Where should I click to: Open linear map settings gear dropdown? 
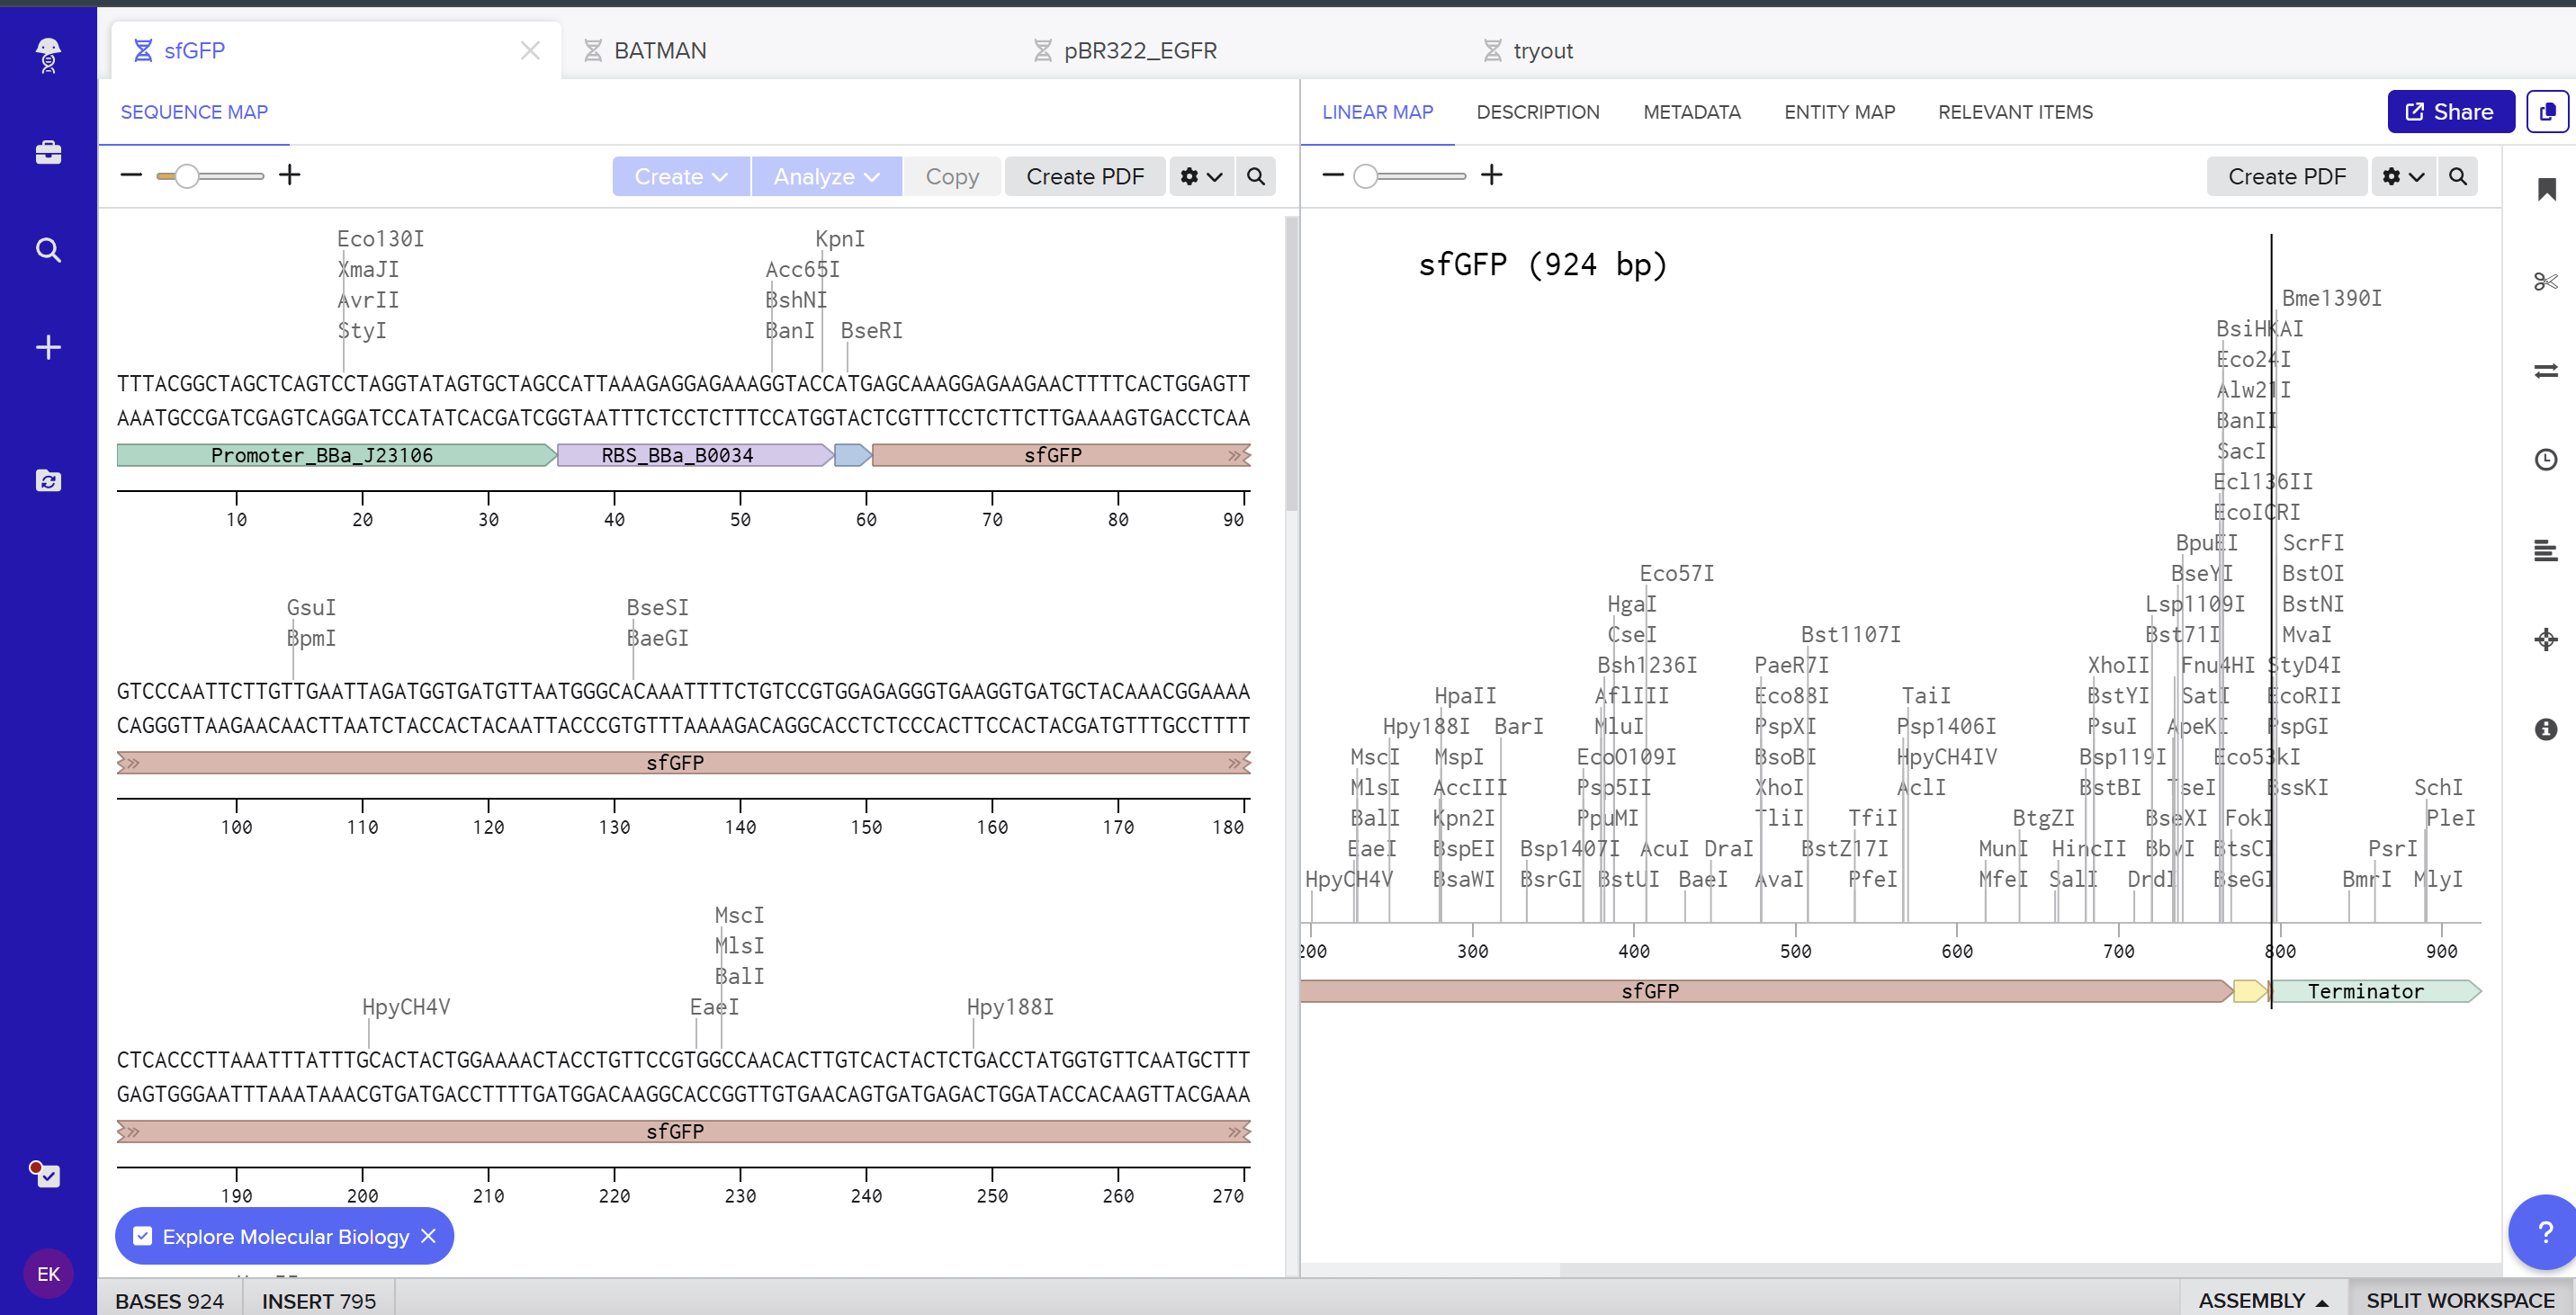2402,176
